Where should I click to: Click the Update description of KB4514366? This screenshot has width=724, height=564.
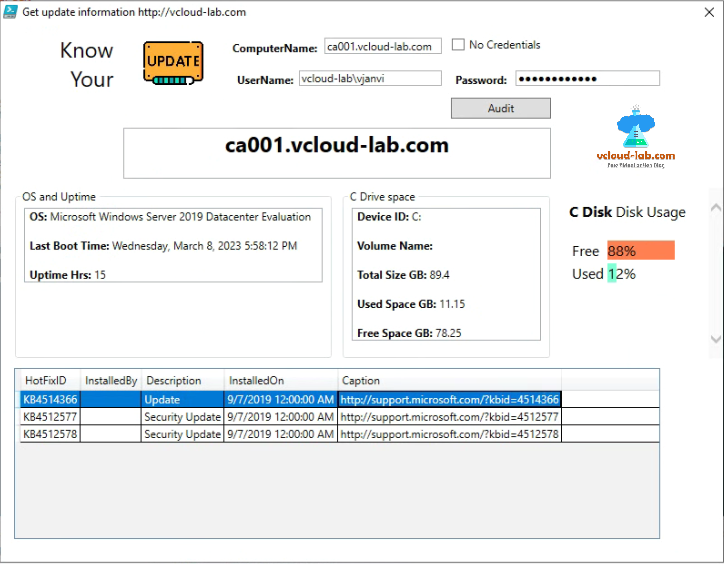tap(182, 400)
